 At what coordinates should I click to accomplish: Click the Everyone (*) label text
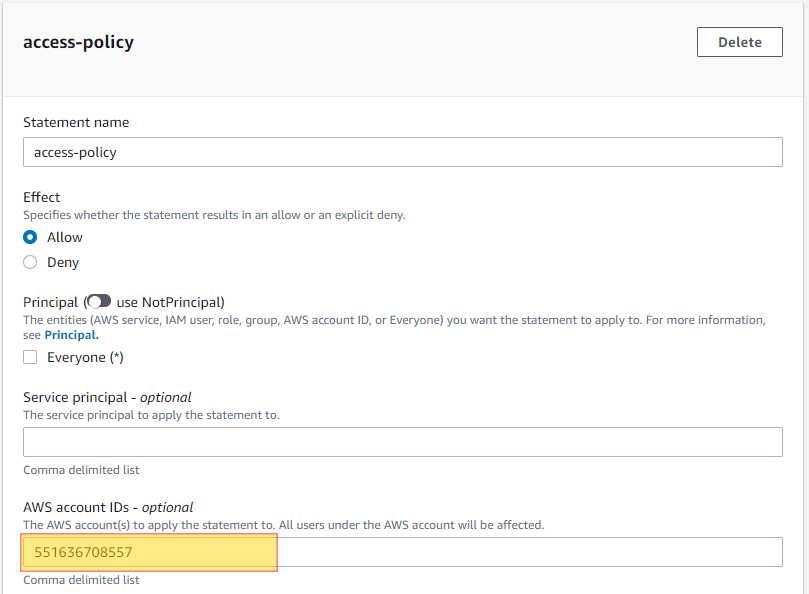click(x=85, y=358)
